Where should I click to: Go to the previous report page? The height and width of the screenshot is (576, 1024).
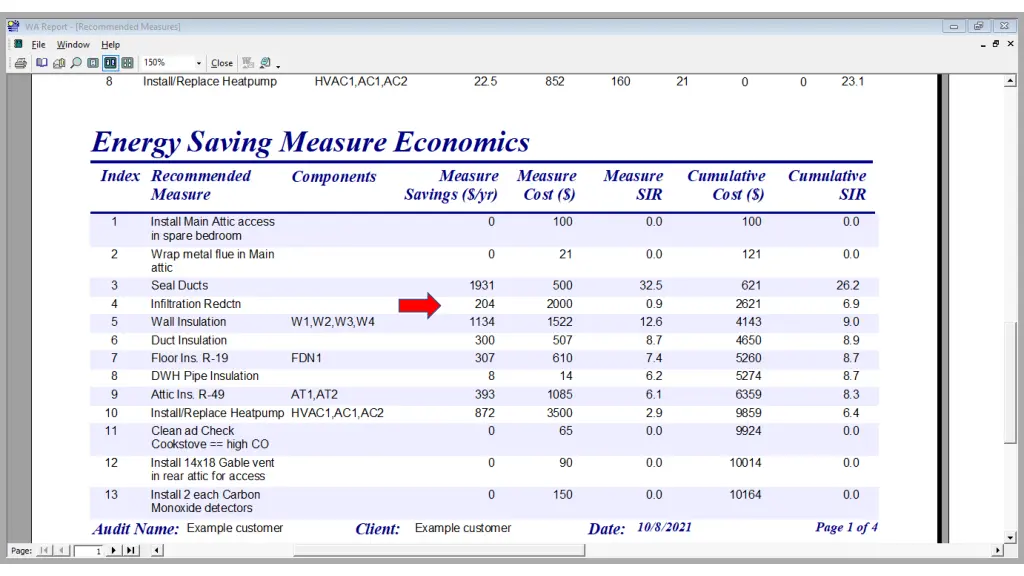[61, 551]
